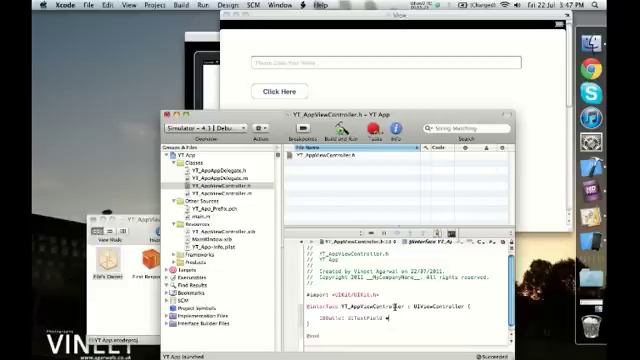Select YT_App-Info.plist in the file tree

213,247
